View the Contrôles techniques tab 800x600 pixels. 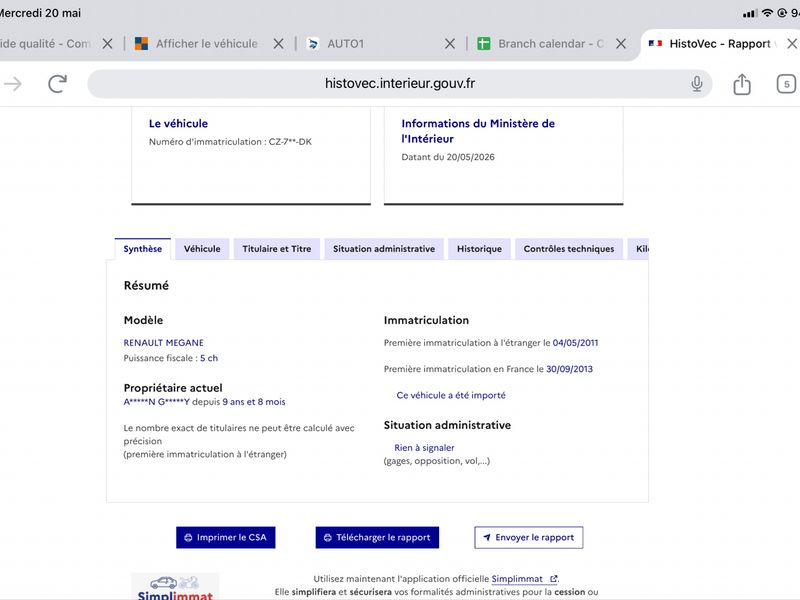pos(568,249)
